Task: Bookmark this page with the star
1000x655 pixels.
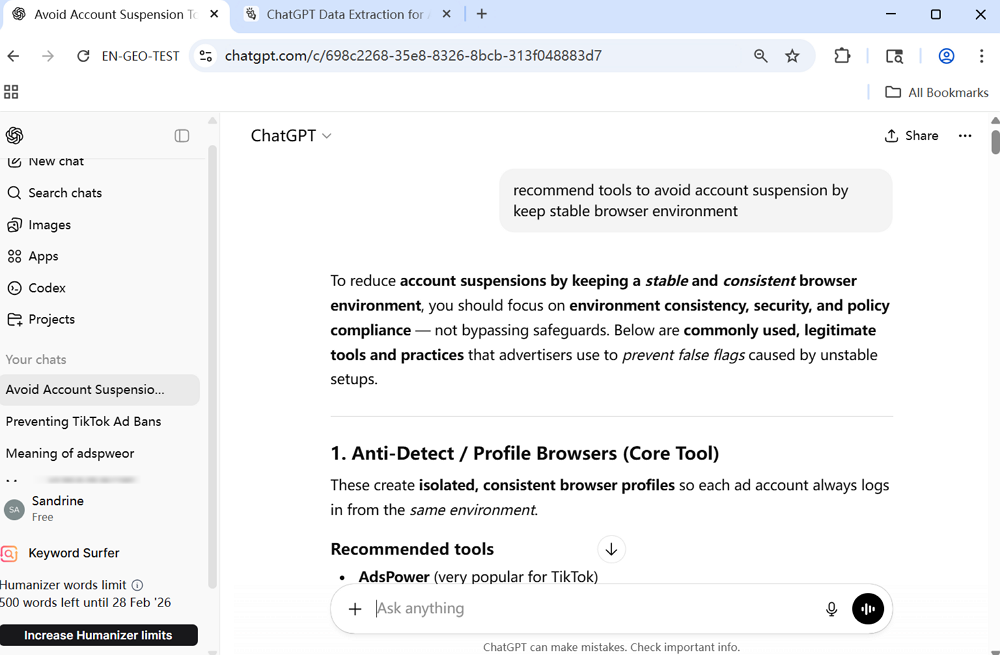Action: click(792, 56)
